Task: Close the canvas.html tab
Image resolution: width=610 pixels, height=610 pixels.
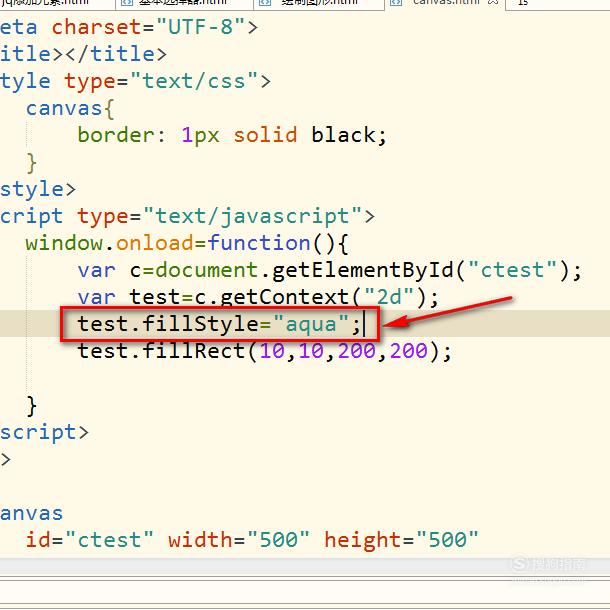Action: (493, 2)
